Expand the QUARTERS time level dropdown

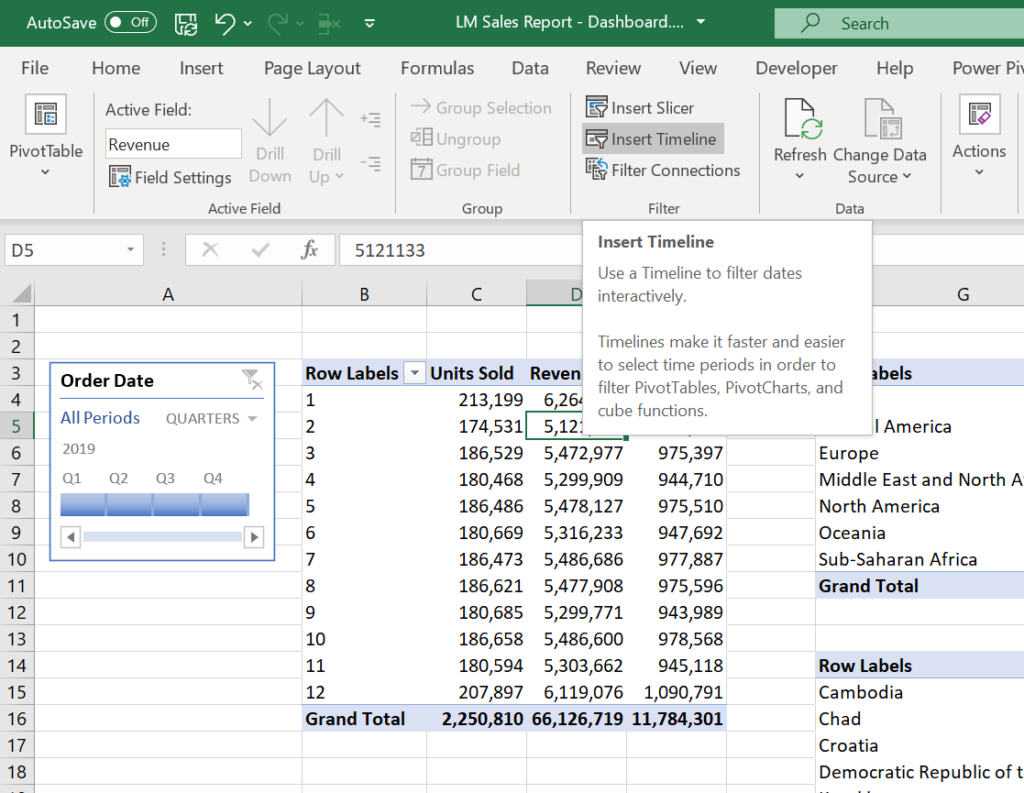(211, 419)
